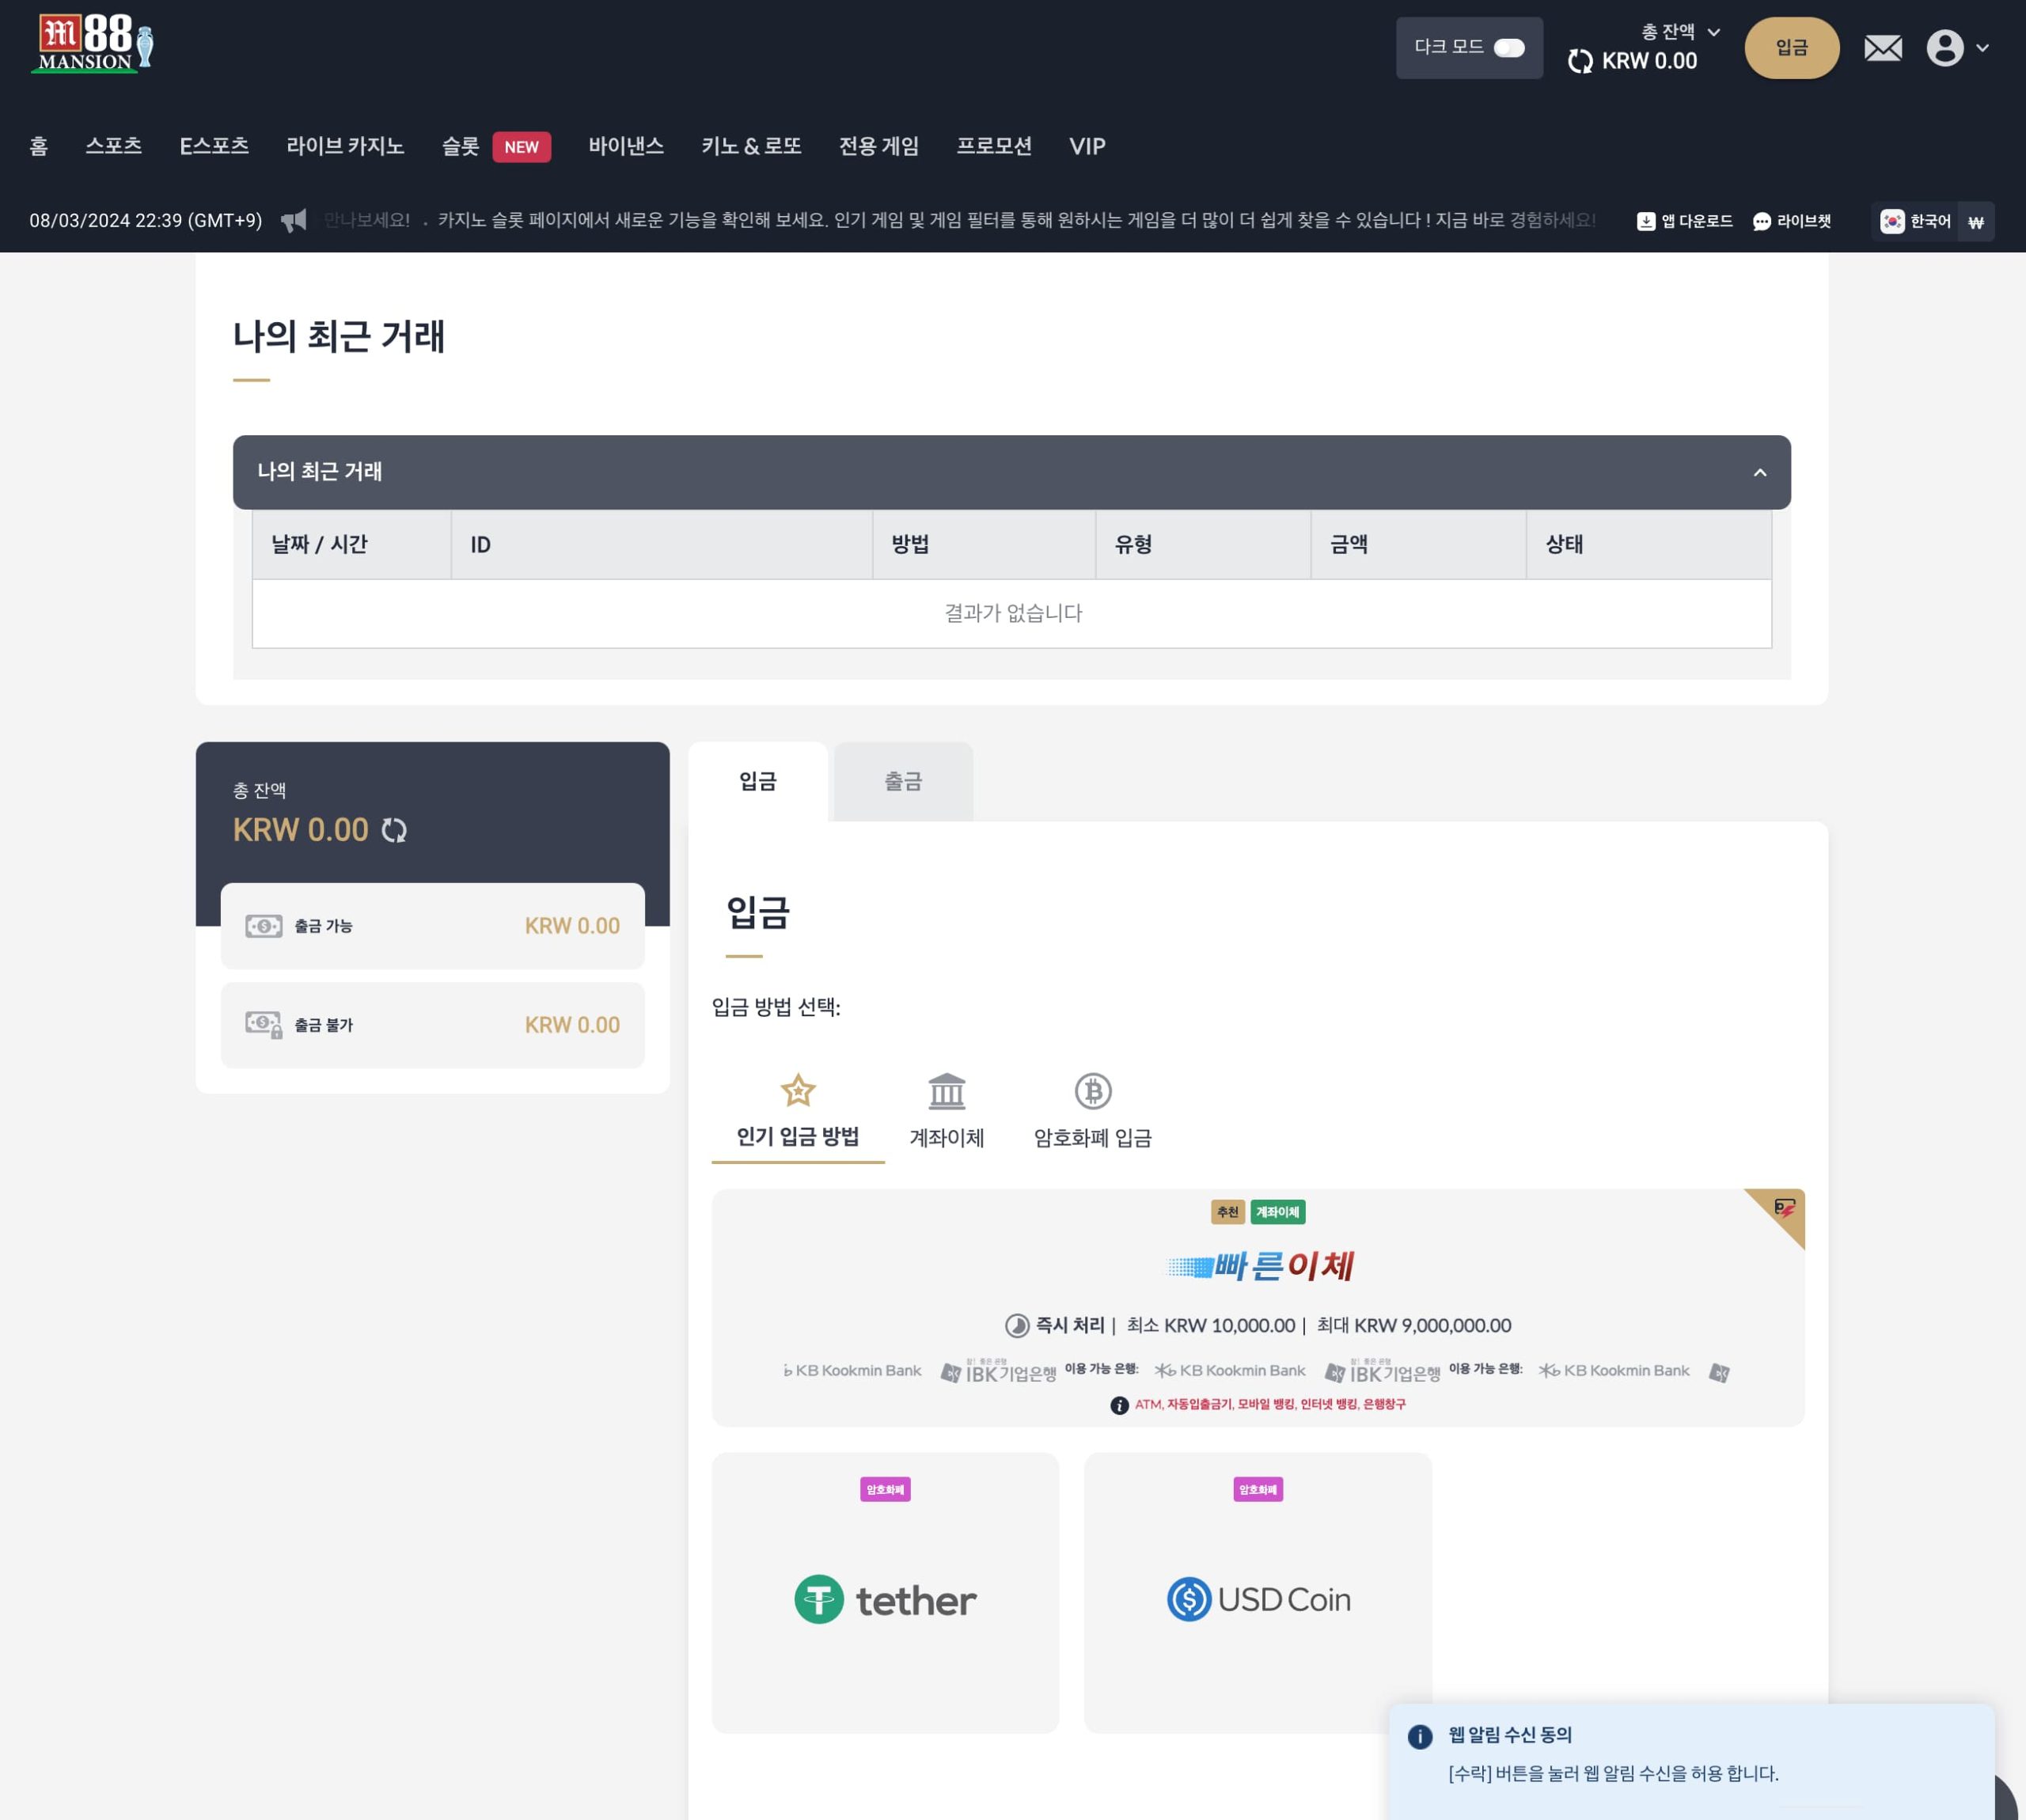
Task: Open live chat 라이브챗 icon
Action: (x=1762, y=222)
